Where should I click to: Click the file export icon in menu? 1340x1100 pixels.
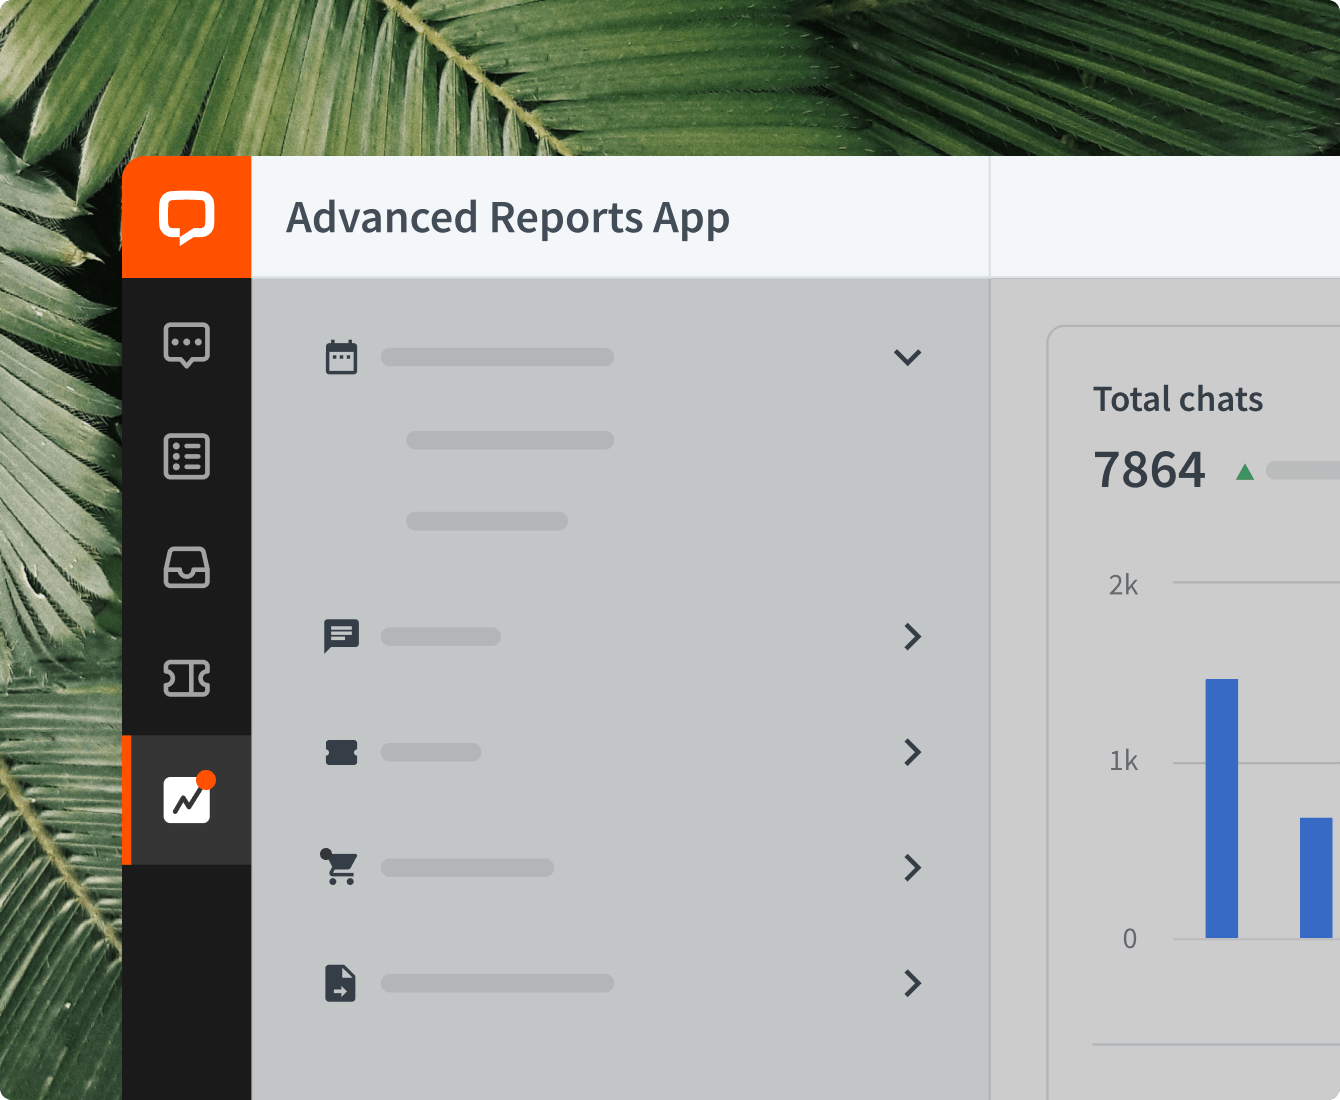click(340, 983)
